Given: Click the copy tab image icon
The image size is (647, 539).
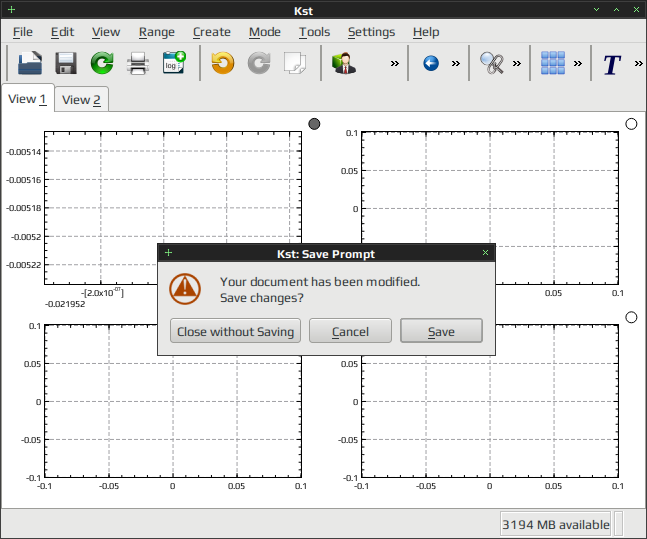Looking at the screenshot, I should (295, 63).
